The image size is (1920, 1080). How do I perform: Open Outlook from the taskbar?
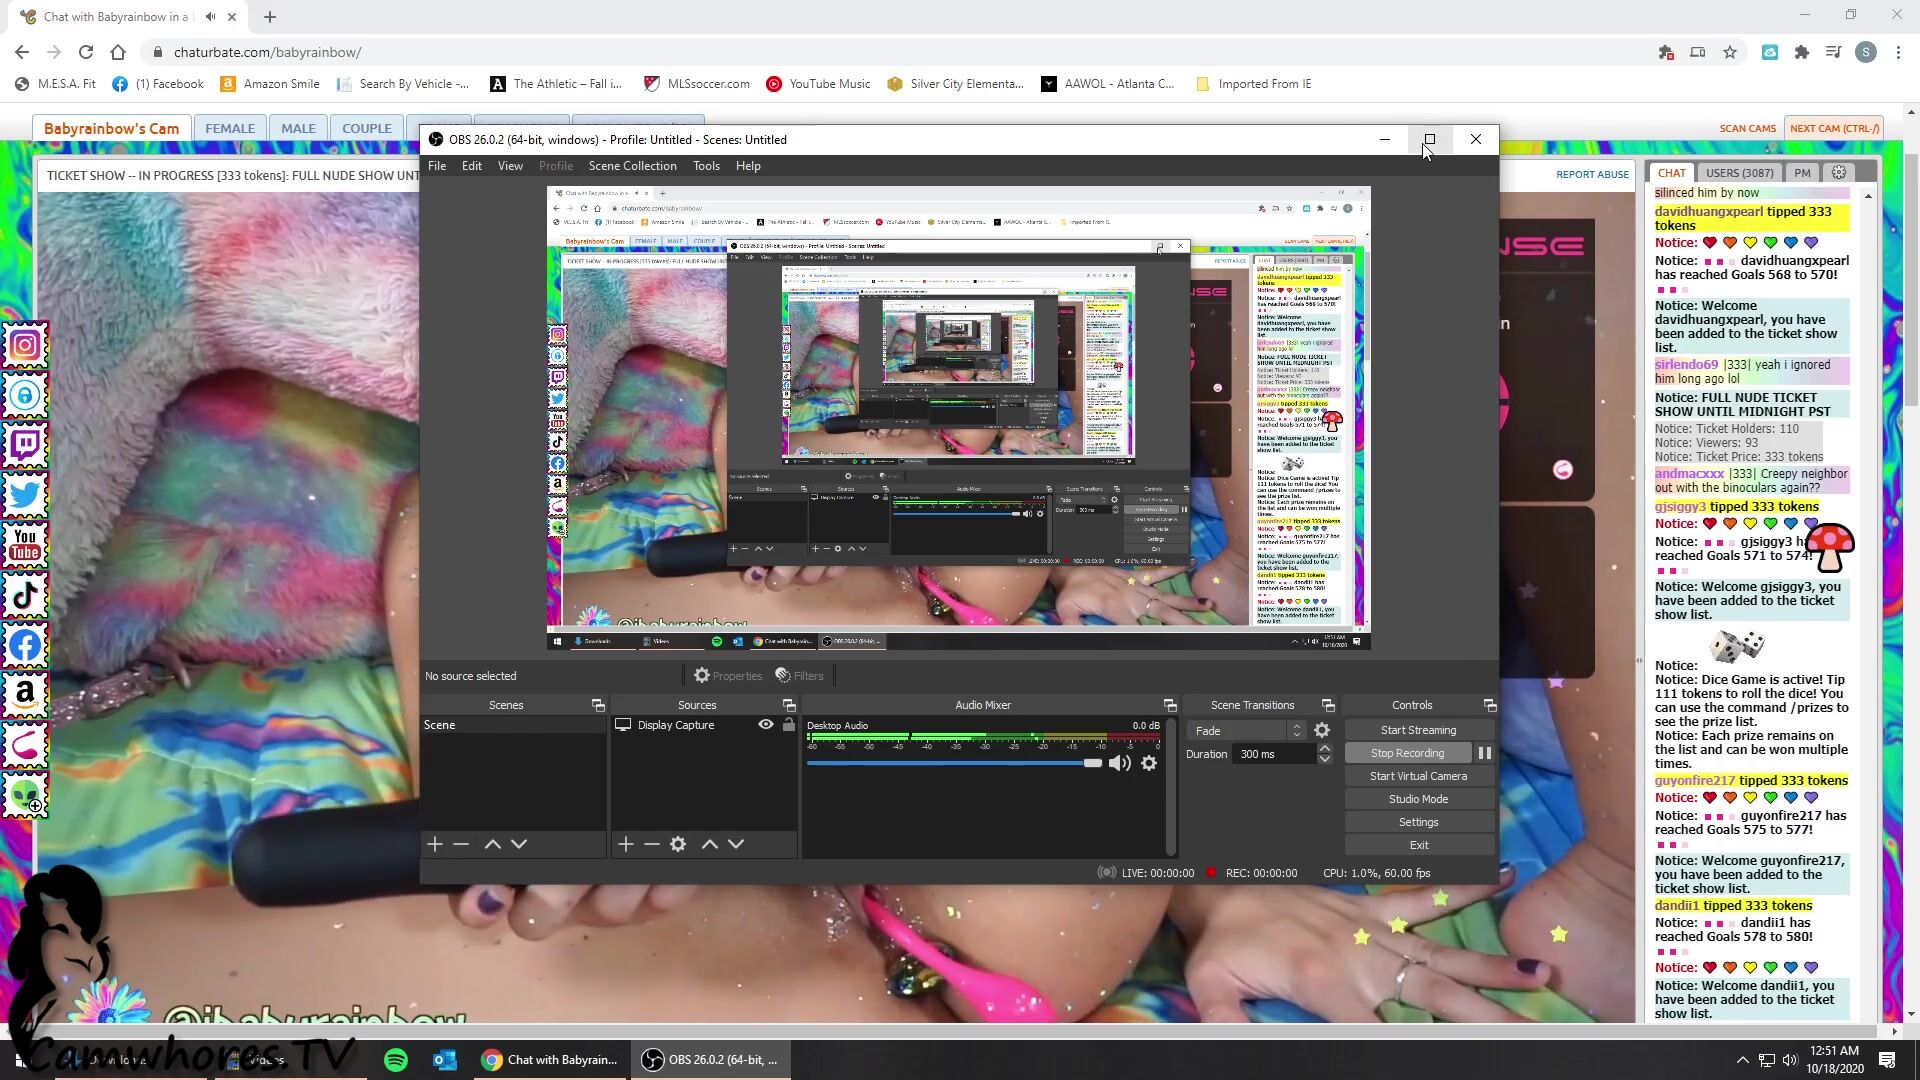[x=445, y=1060]
